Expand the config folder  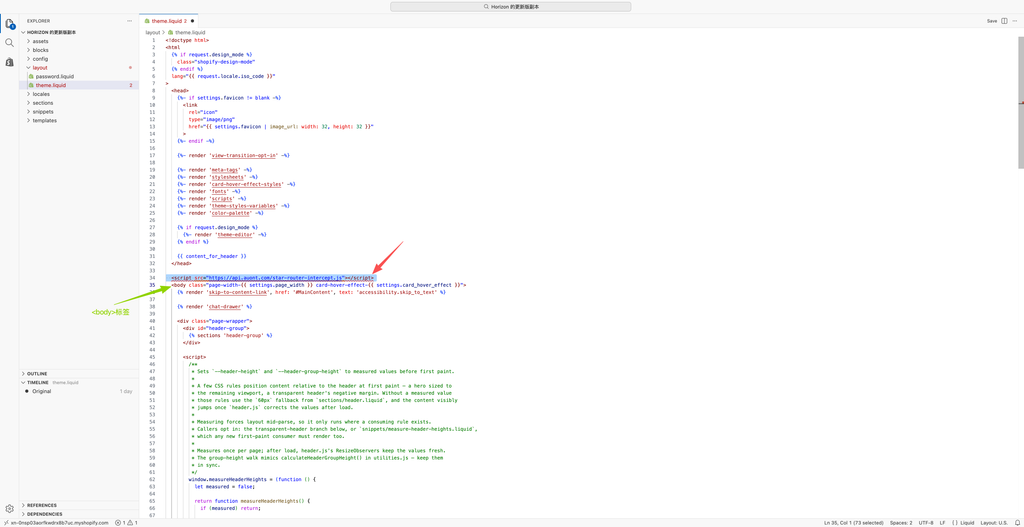click(40, 59)
